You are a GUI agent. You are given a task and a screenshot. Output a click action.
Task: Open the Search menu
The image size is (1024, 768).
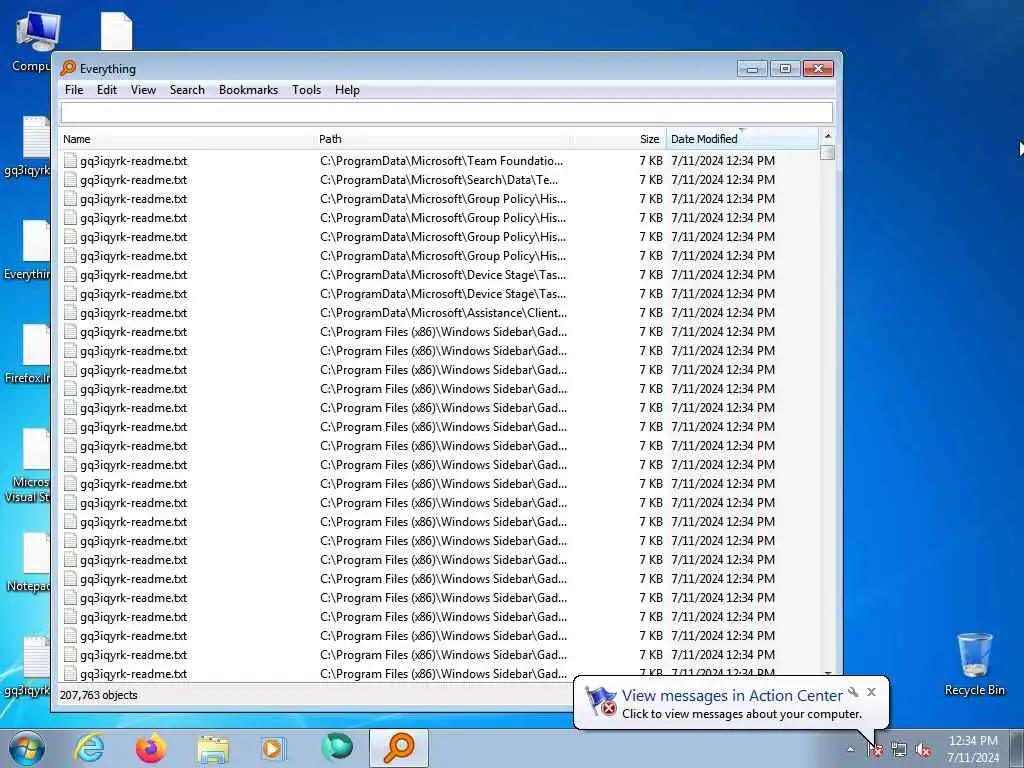coord(187,90)
